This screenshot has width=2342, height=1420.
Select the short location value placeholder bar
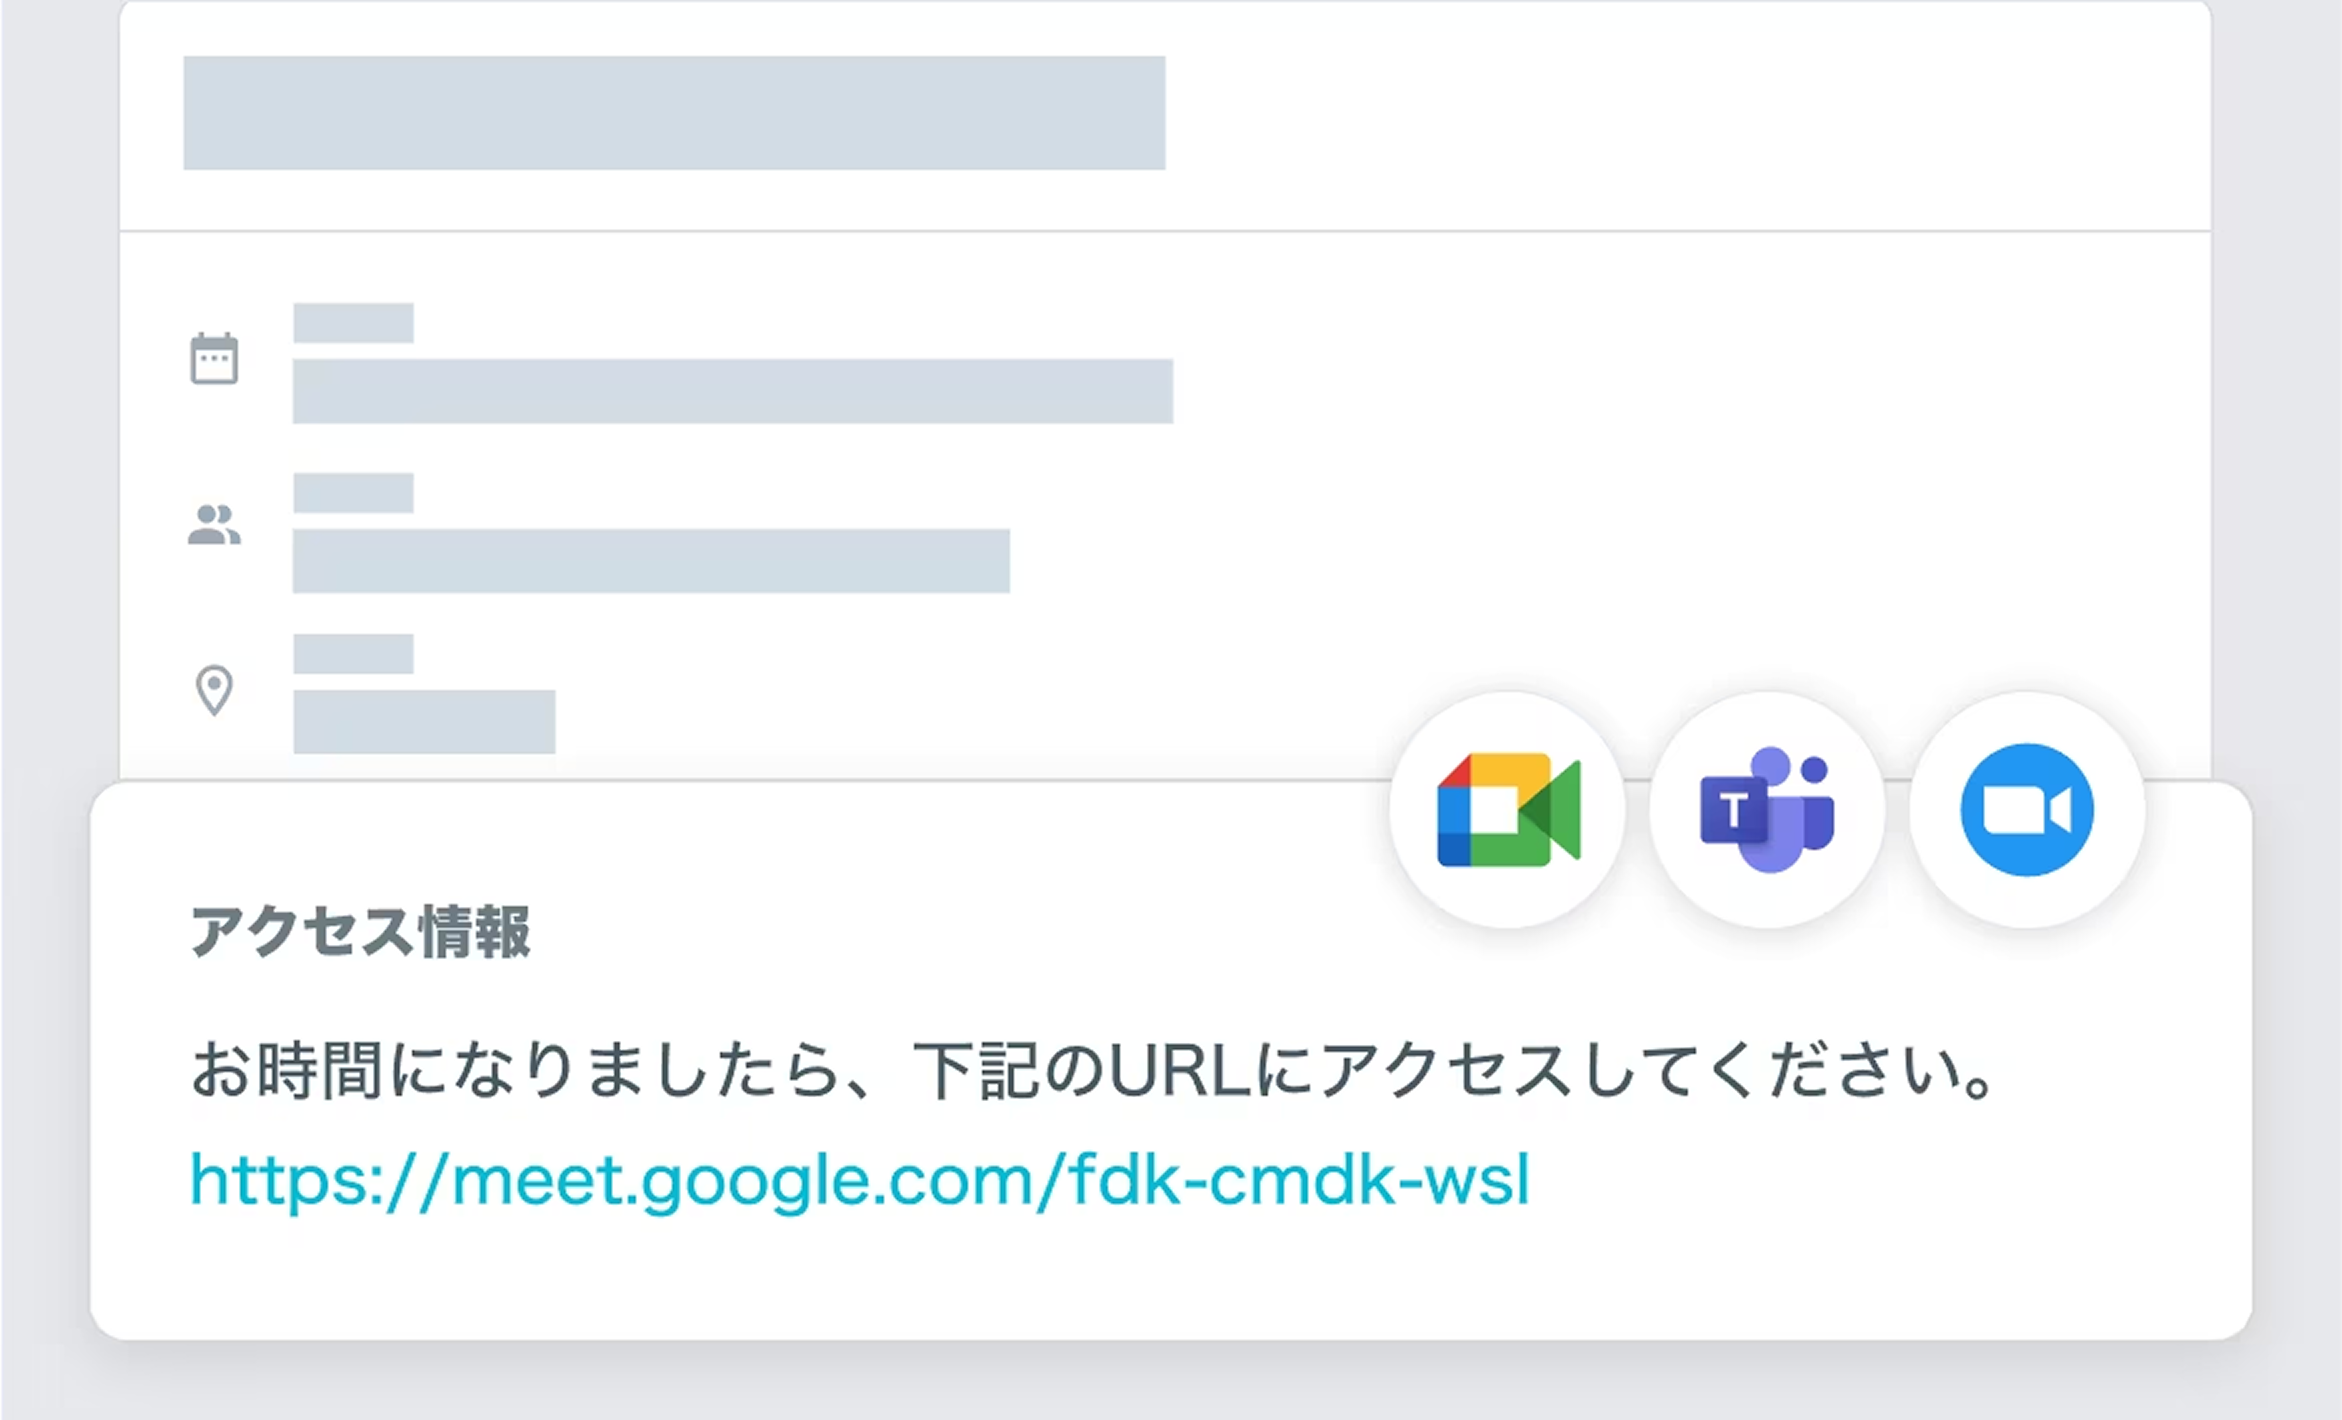(424, 721)
